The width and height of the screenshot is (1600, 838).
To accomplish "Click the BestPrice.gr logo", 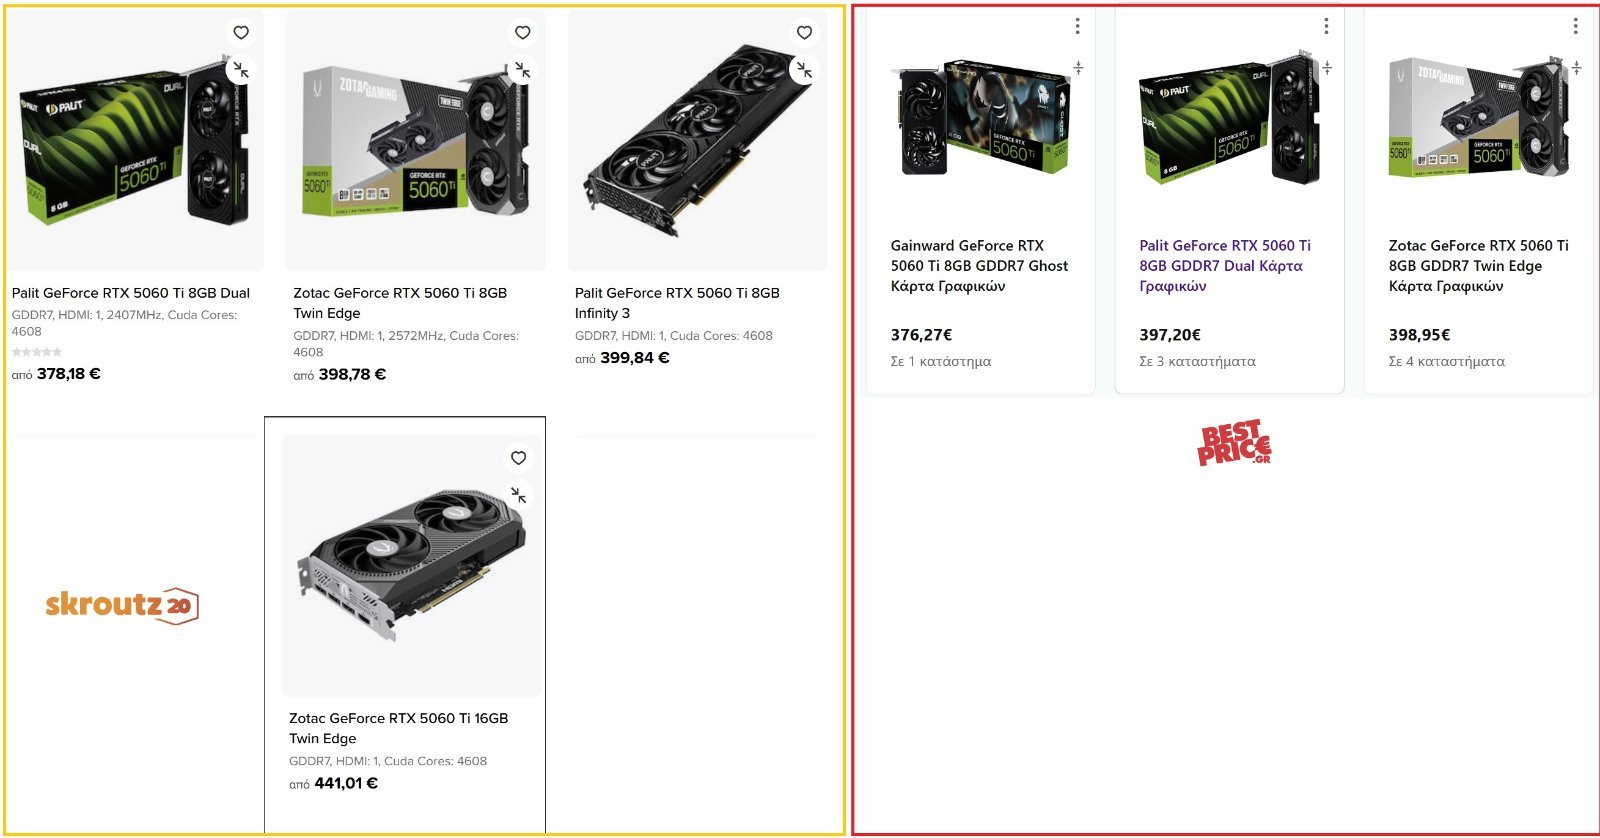I will point(1234,442).
